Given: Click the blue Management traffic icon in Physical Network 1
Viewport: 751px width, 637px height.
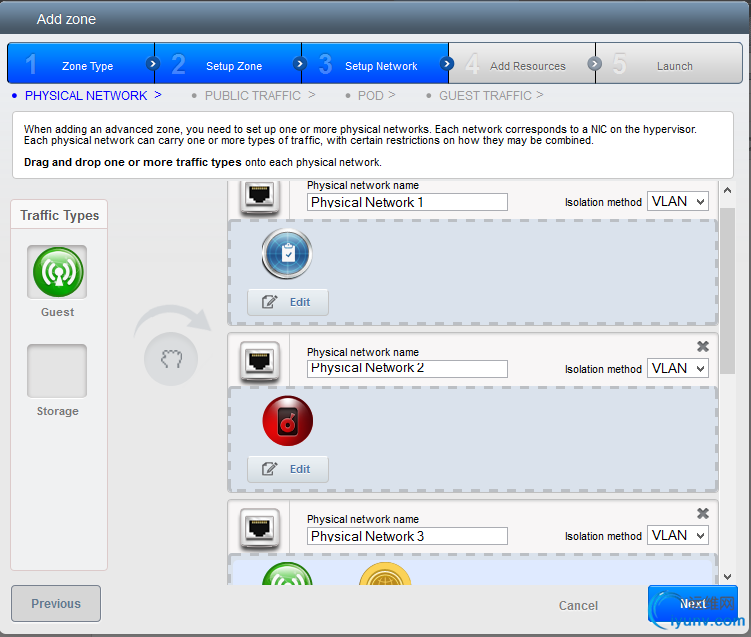Looking at the screenshot, I should pos(287,254).
